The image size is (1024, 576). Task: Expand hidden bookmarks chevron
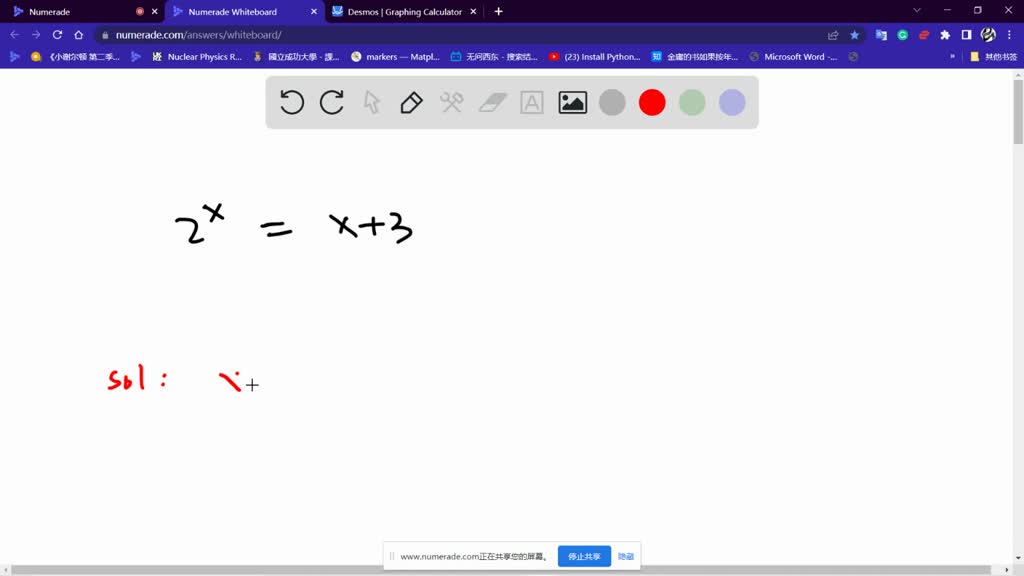tap(952, 57)
